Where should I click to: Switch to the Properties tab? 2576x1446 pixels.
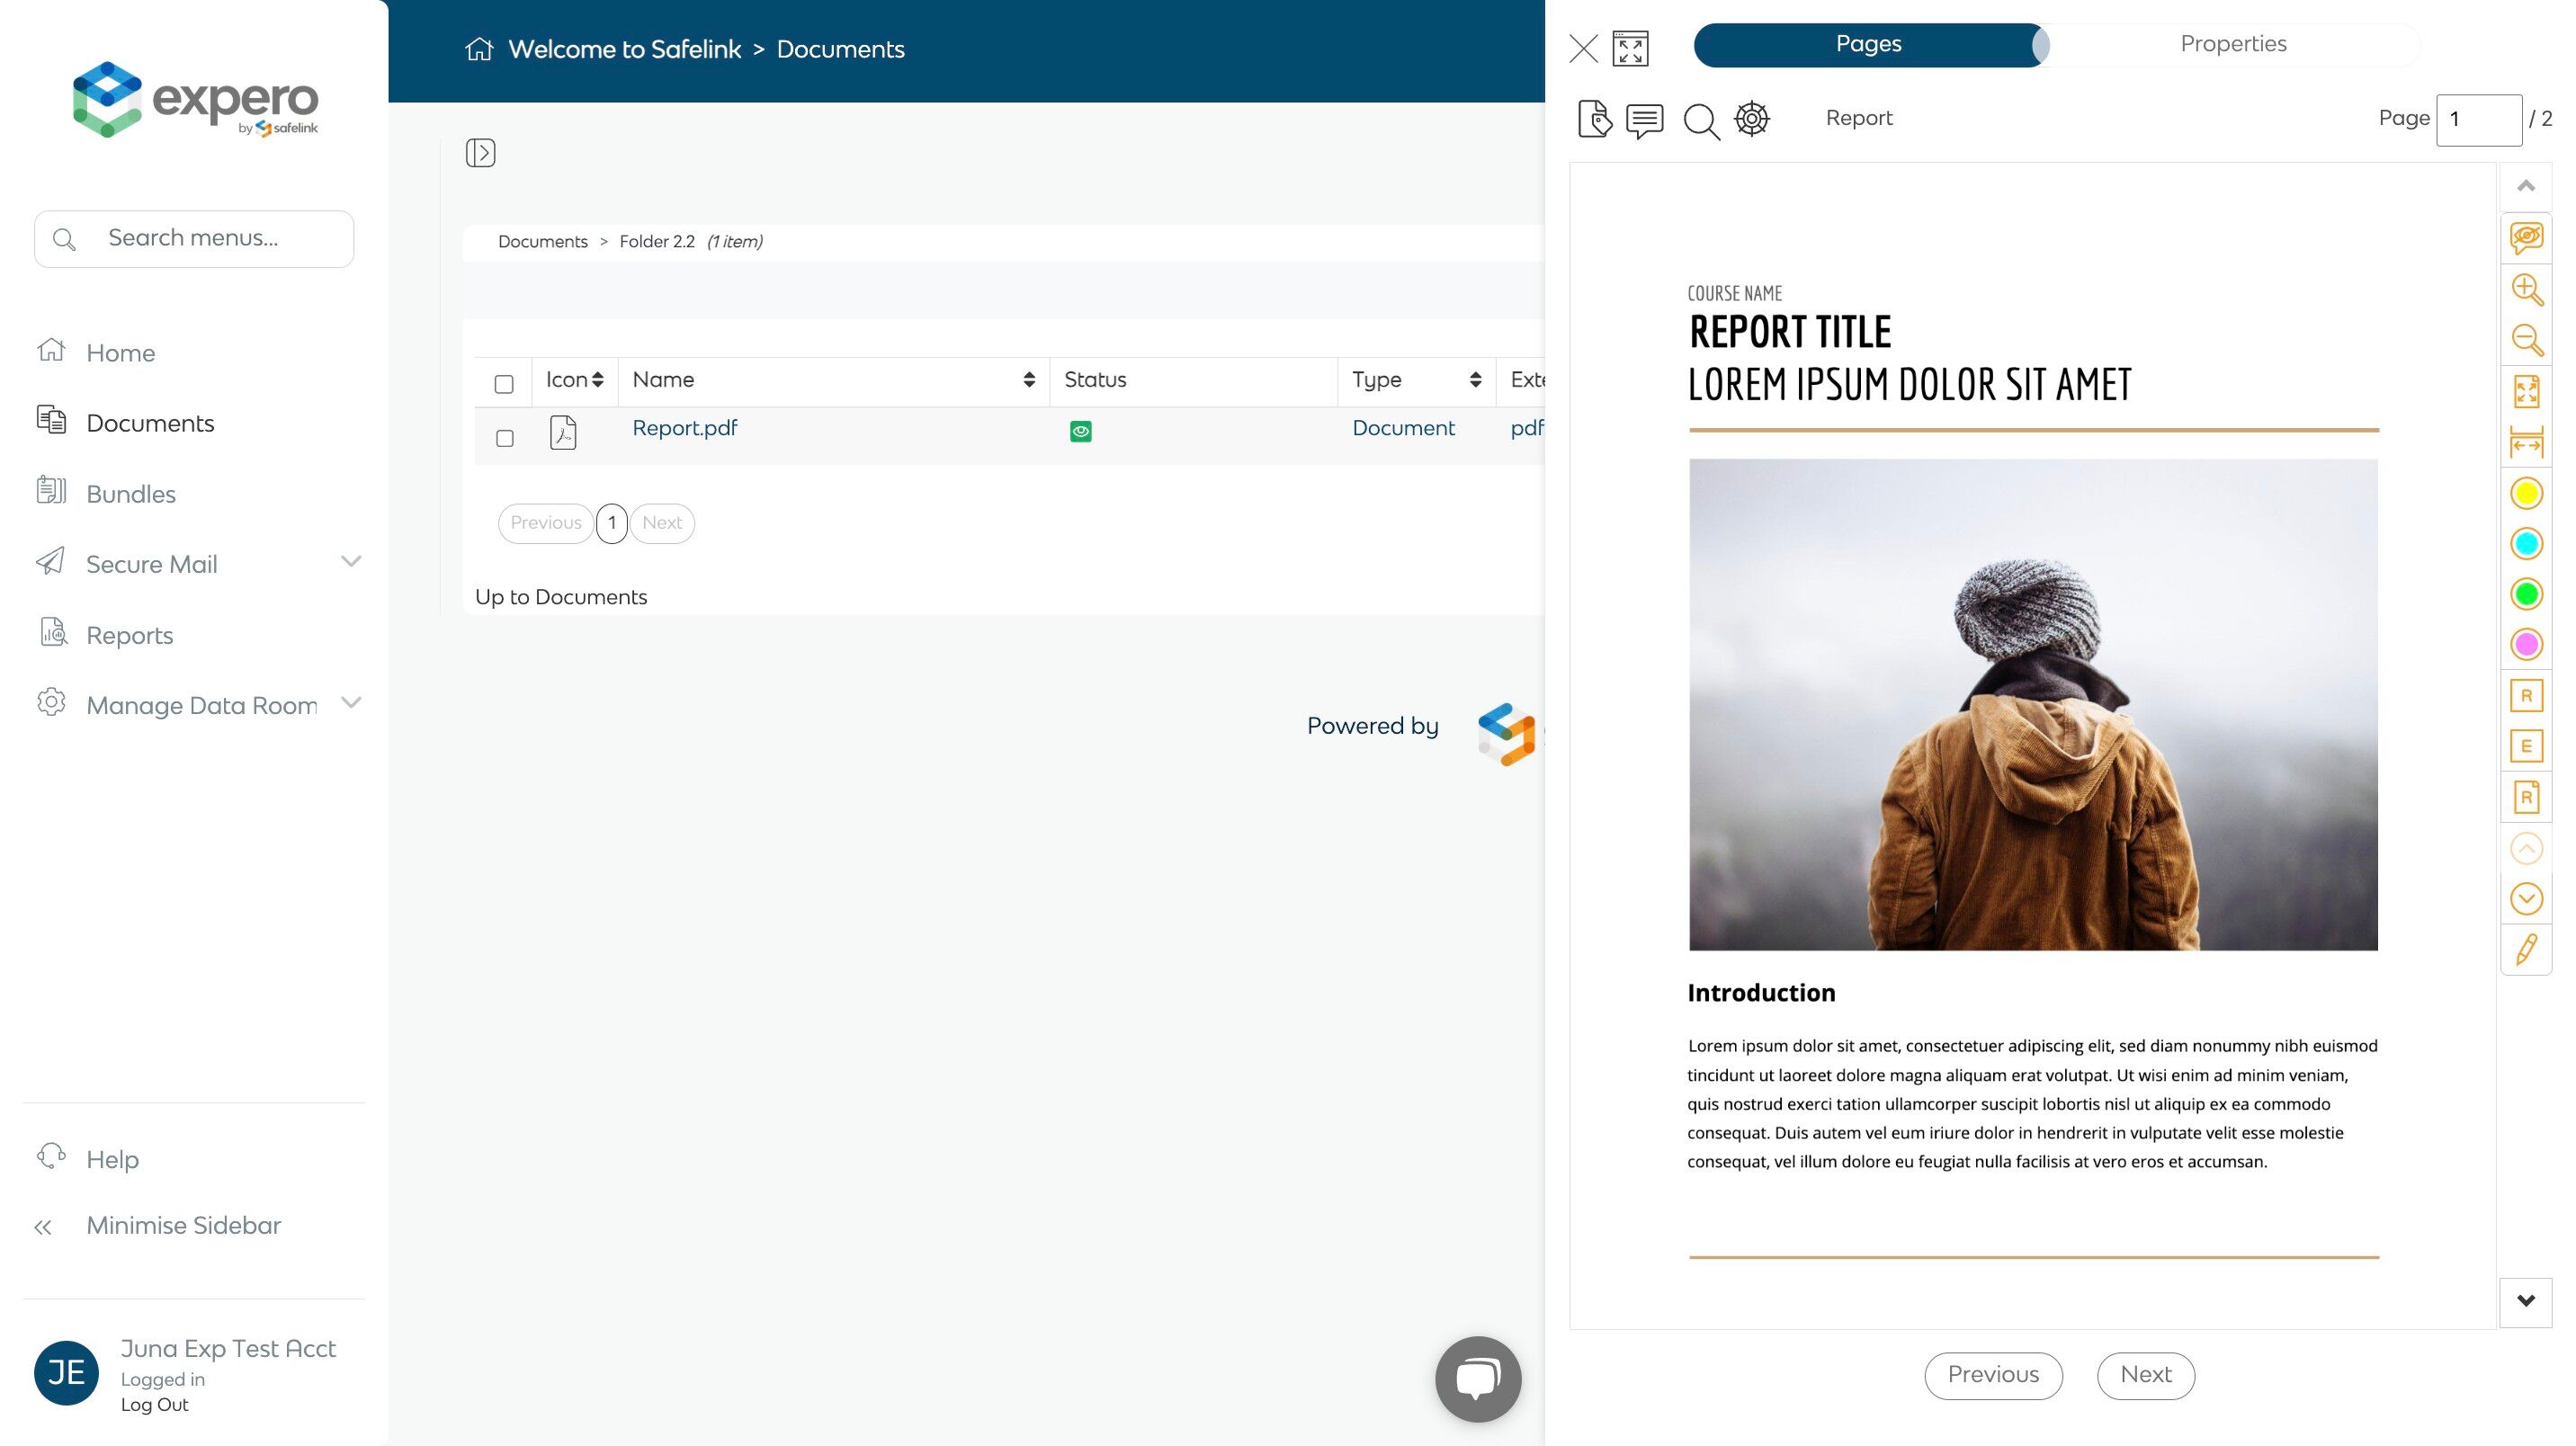click(x=2232, y=44)
